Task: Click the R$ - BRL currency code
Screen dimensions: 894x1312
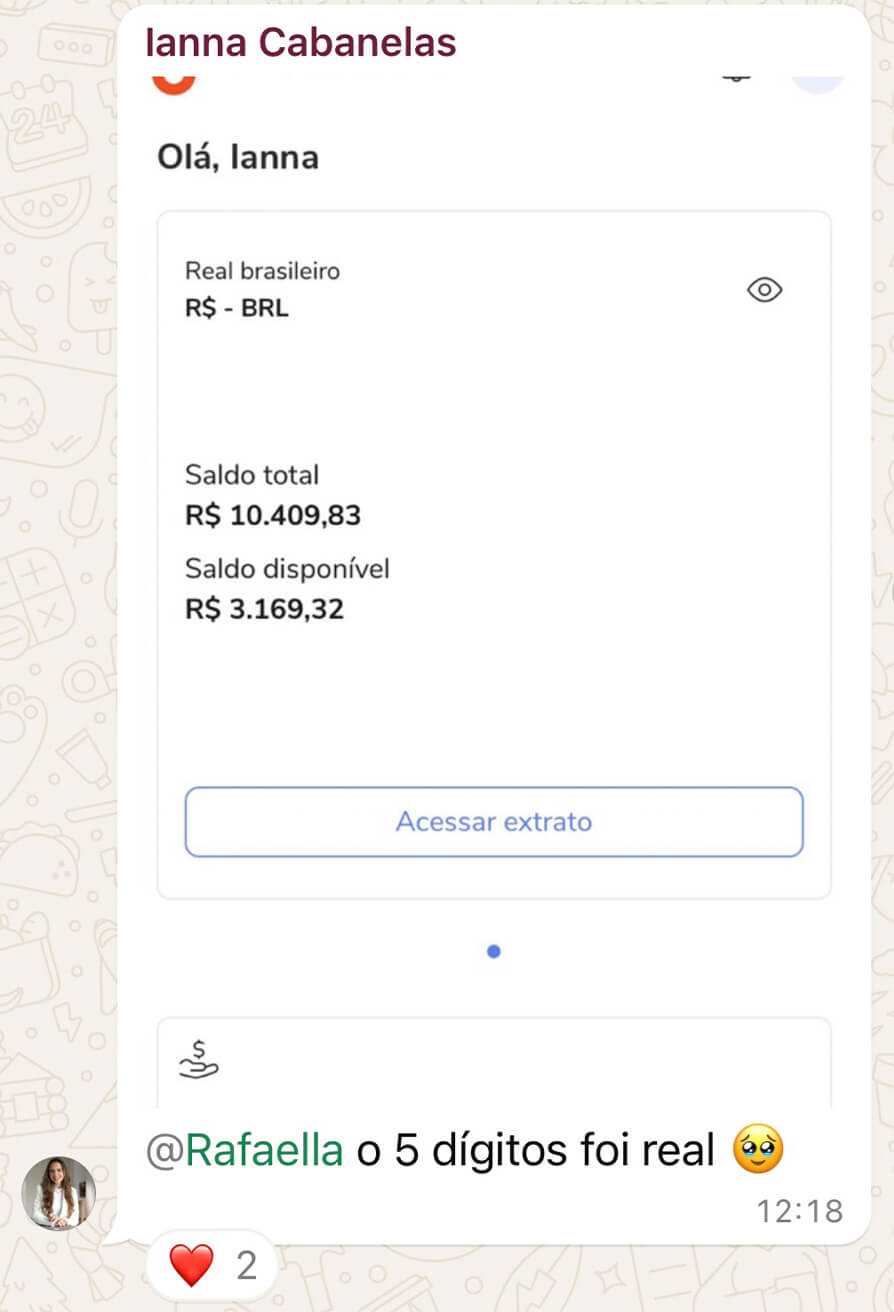Action: coord(237,308)
